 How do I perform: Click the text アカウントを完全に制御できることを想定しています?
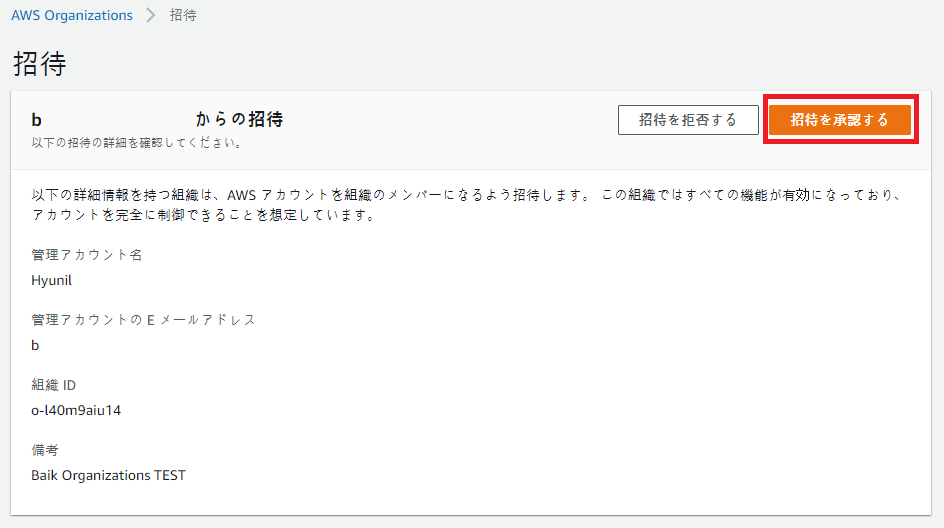pos(204,215)
